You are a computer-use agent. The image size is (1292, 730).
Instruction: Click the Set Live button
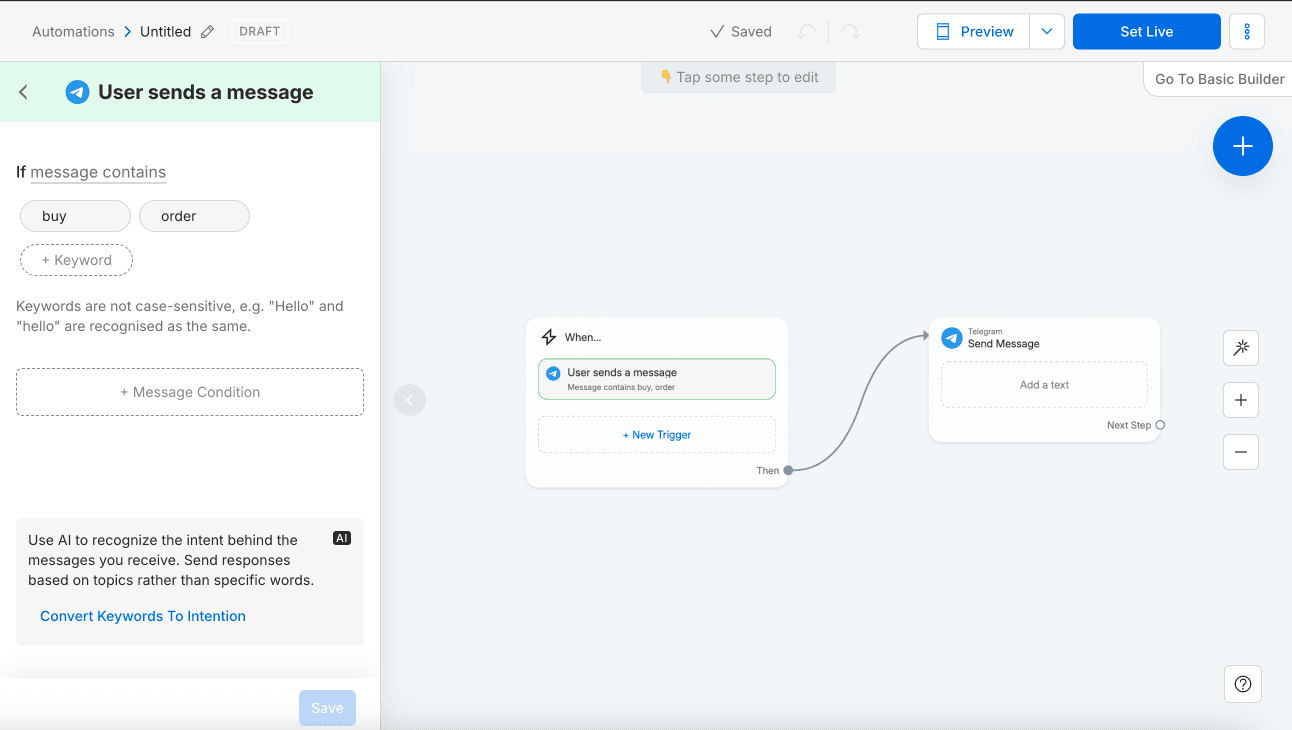pyautogui.click(x=1147, y=31)
